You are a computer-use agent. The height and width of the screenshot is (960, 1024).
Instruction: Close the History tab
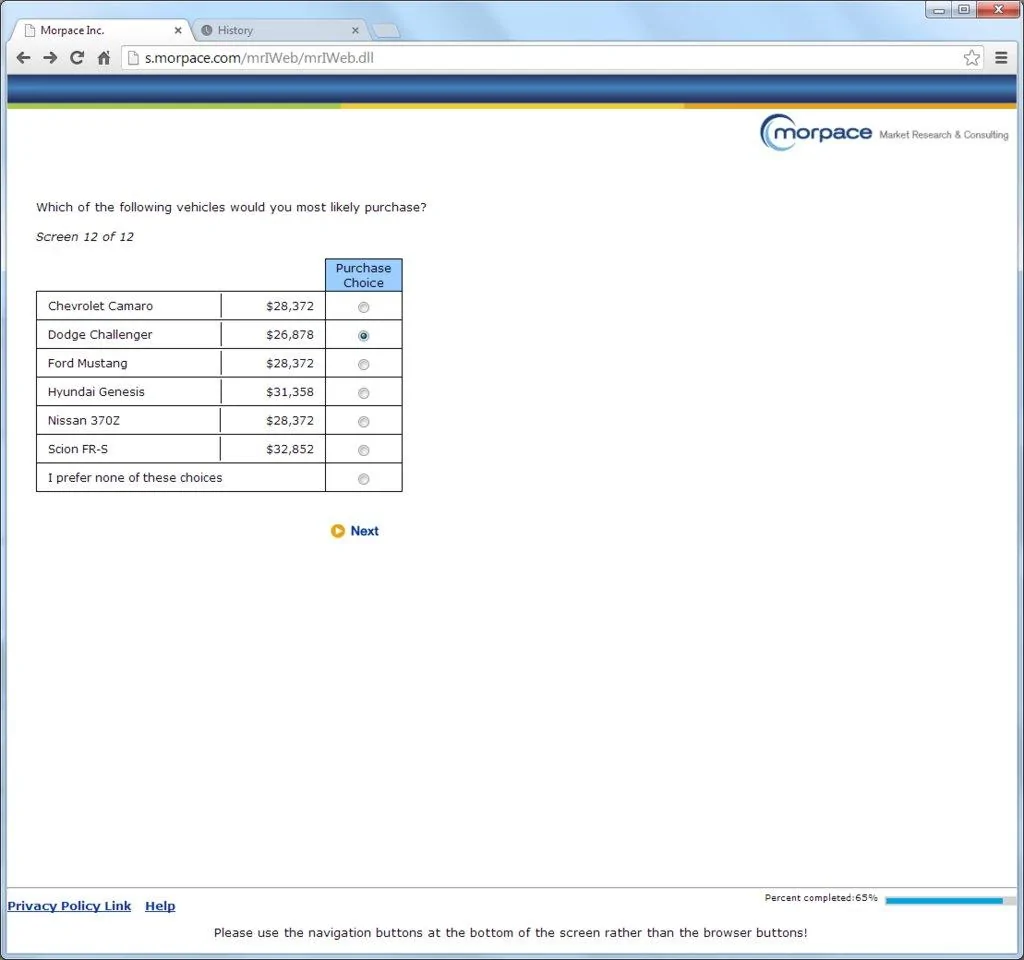click(355, 30)
